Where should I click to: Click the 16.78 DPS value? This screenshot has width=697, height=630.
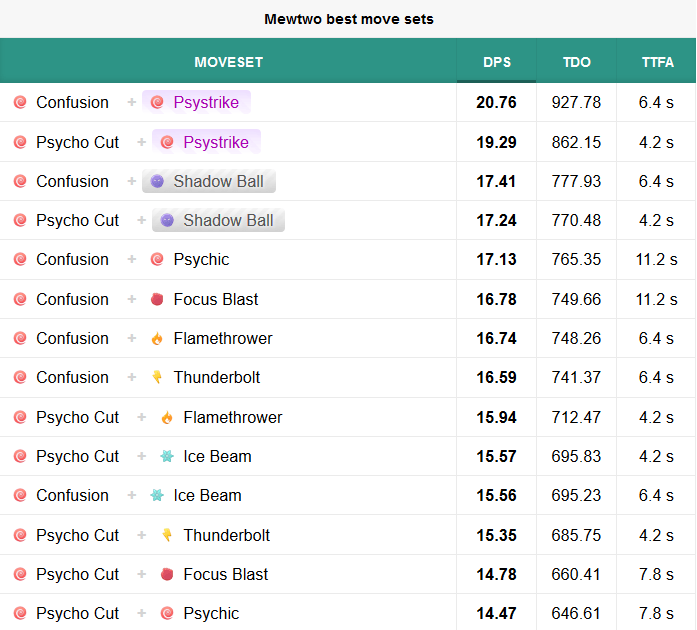point(496,300)
